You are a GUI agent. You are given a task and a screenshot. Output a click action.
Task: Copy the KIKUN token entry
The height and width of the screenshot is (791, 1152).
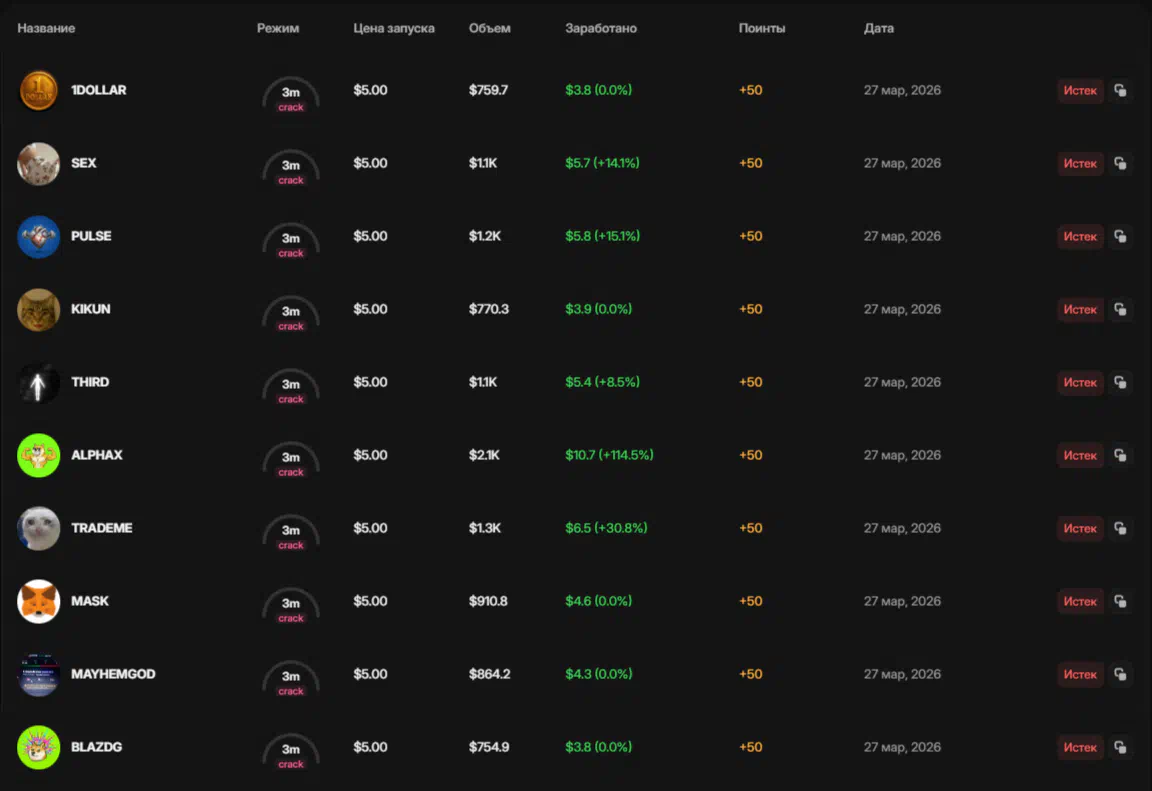[x=1120, y=310]
